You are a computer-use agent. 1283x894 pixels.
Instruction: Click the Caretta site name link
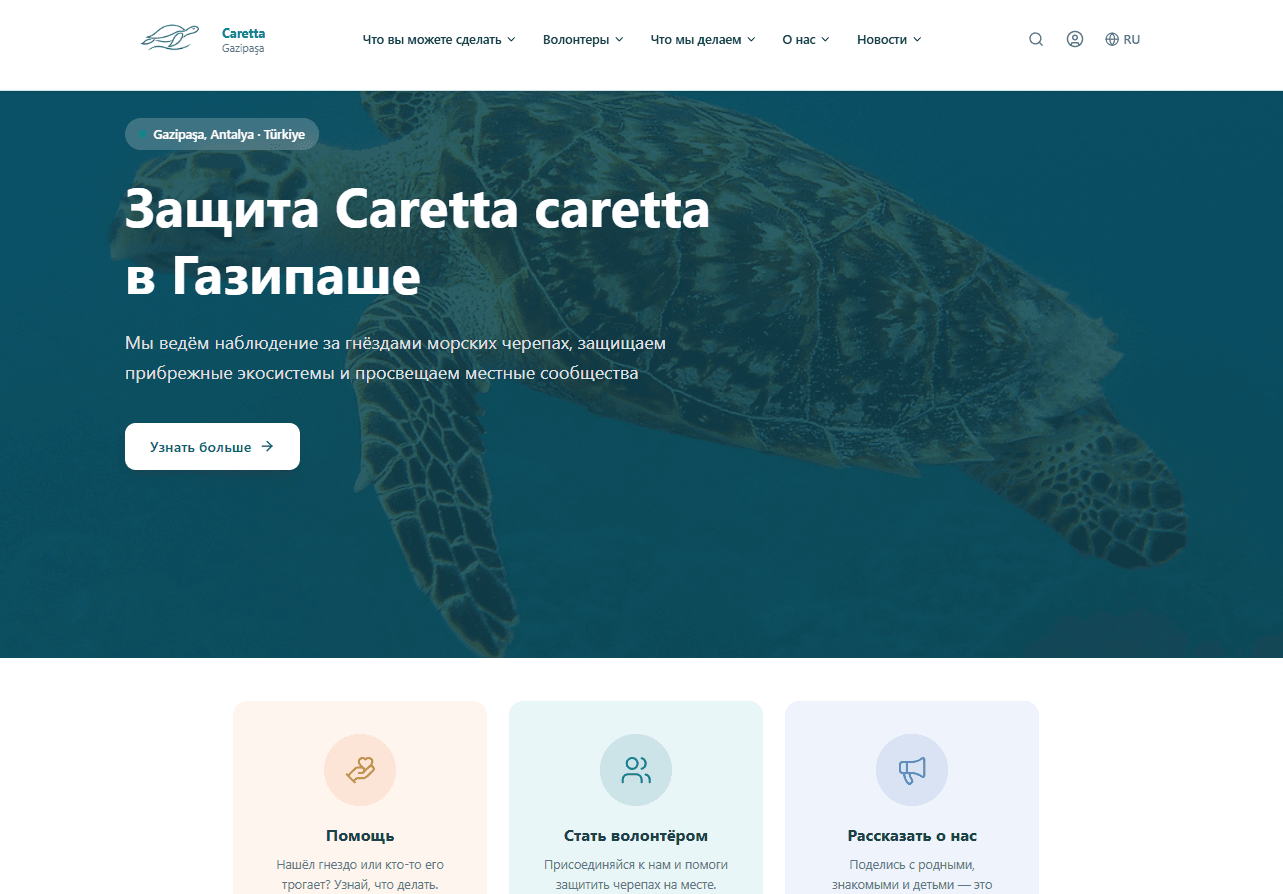(243, 33)
